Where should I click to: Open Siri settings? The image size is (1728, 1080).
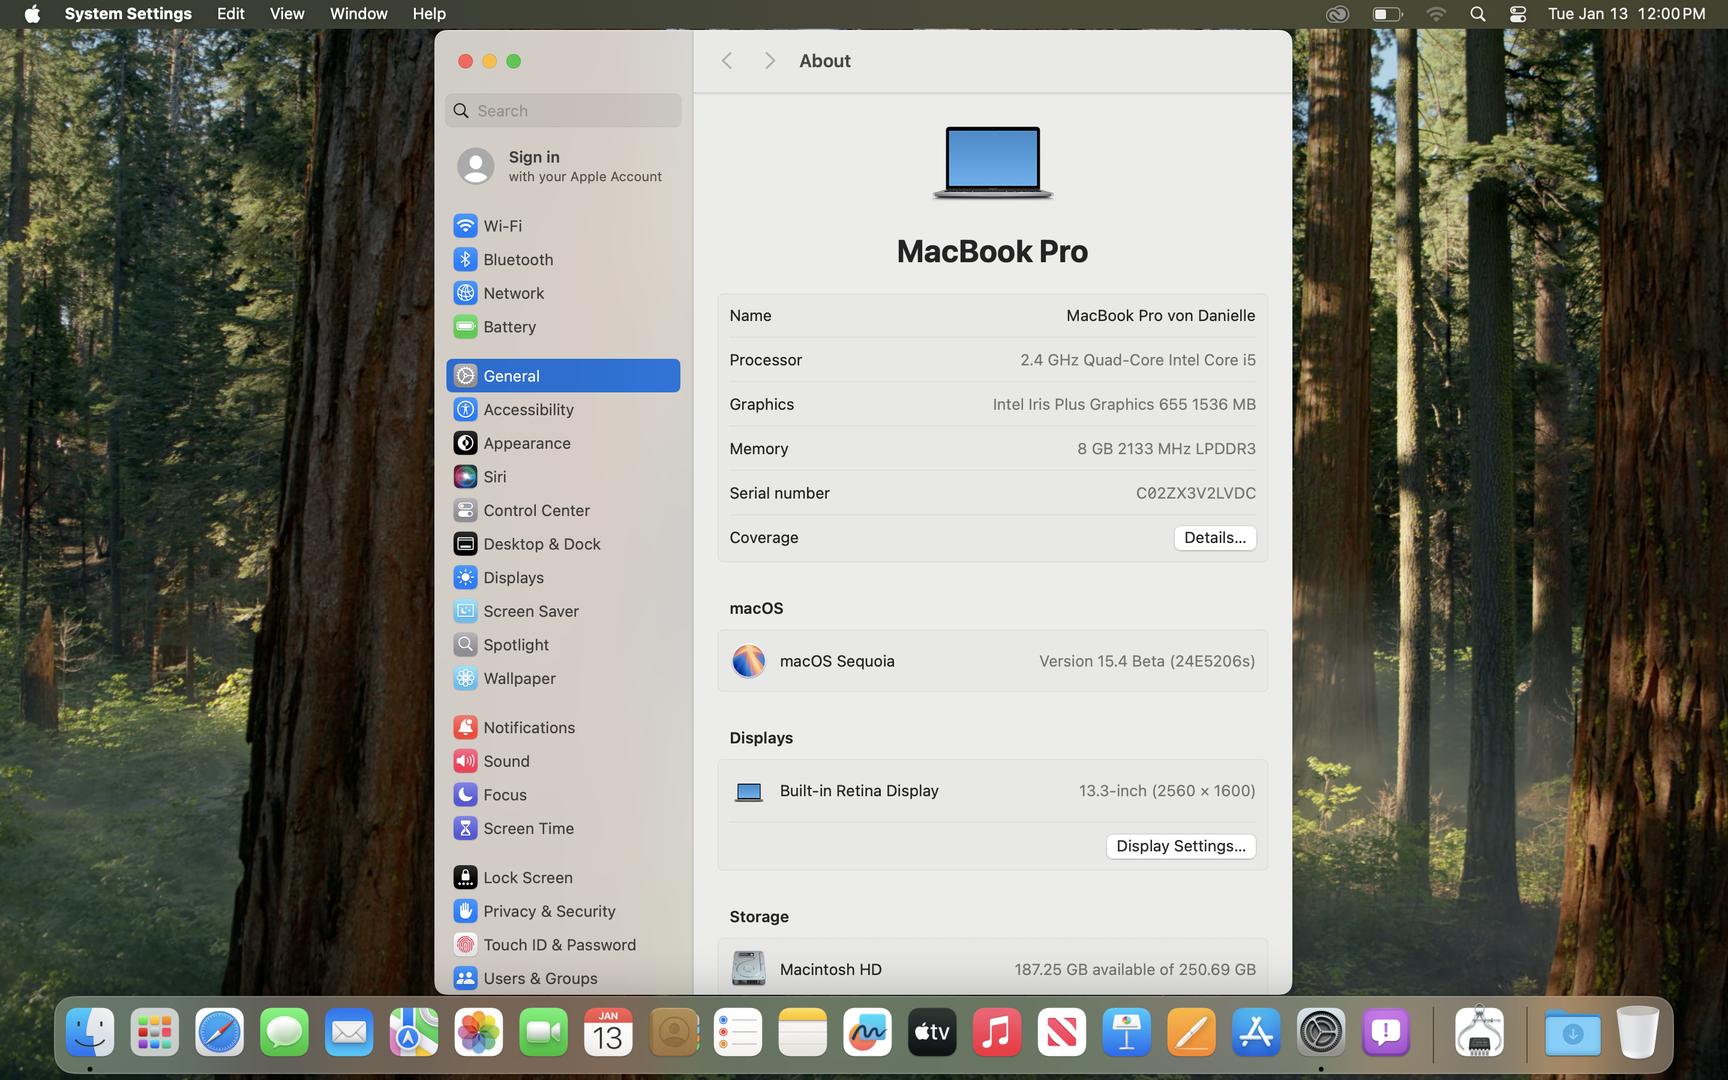click(x=494, y=477)
